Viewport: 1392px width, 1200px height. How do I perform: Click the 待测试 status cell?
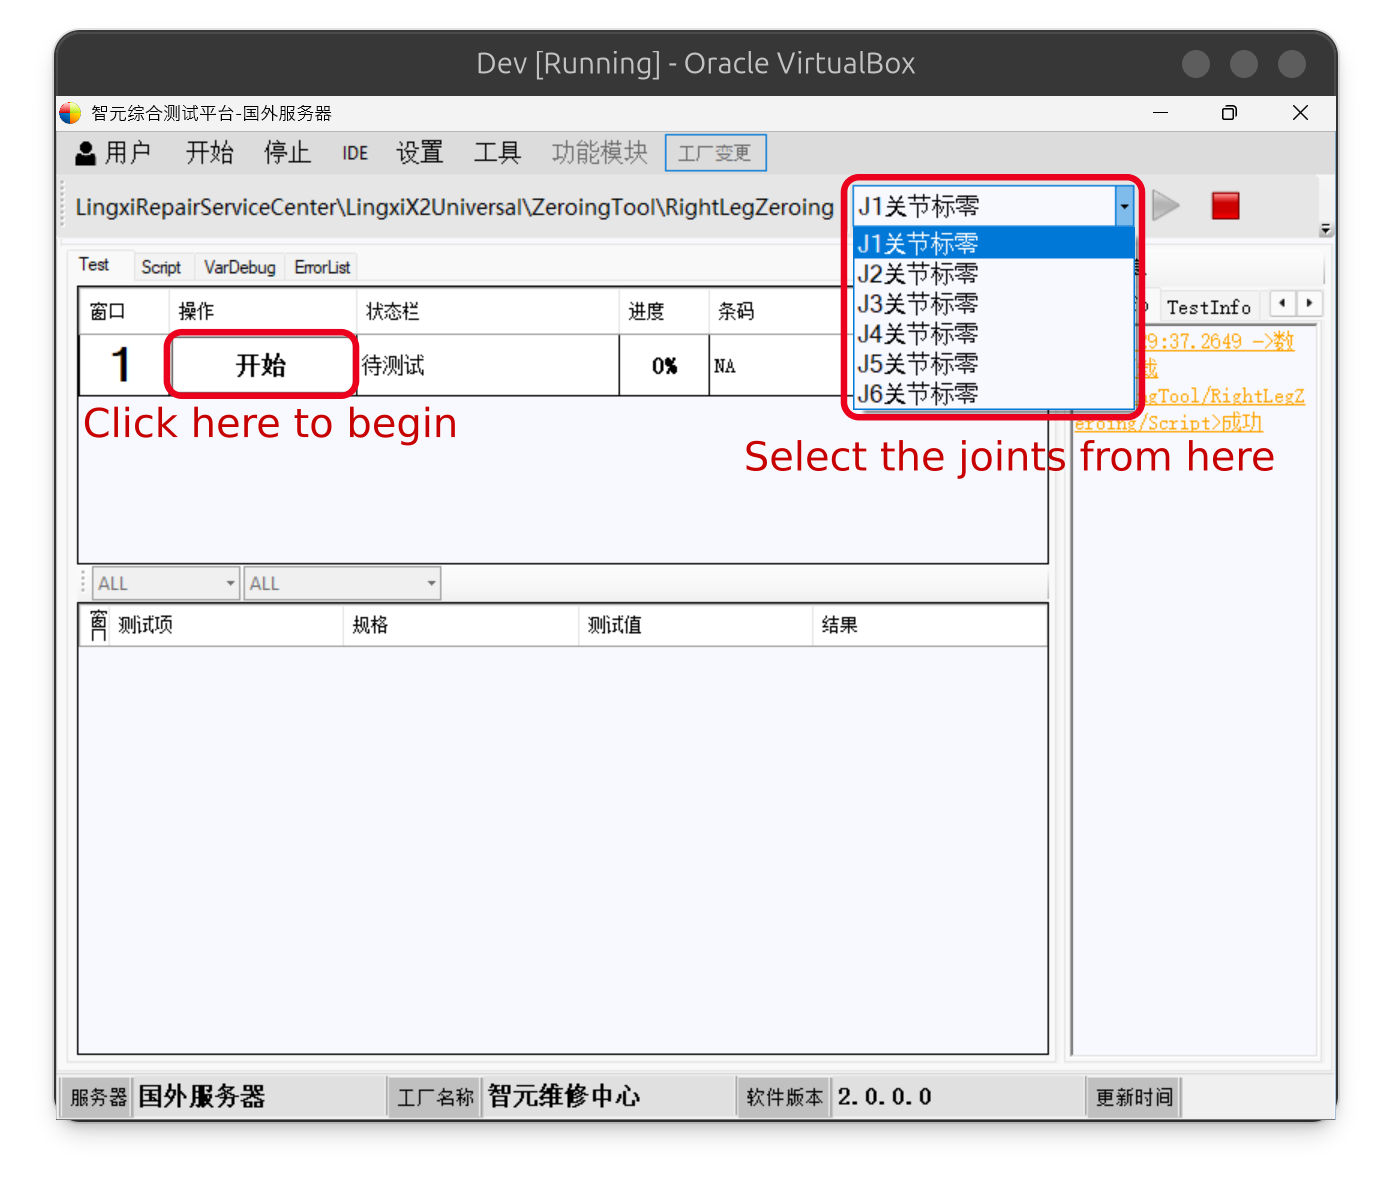click(488, 365)
